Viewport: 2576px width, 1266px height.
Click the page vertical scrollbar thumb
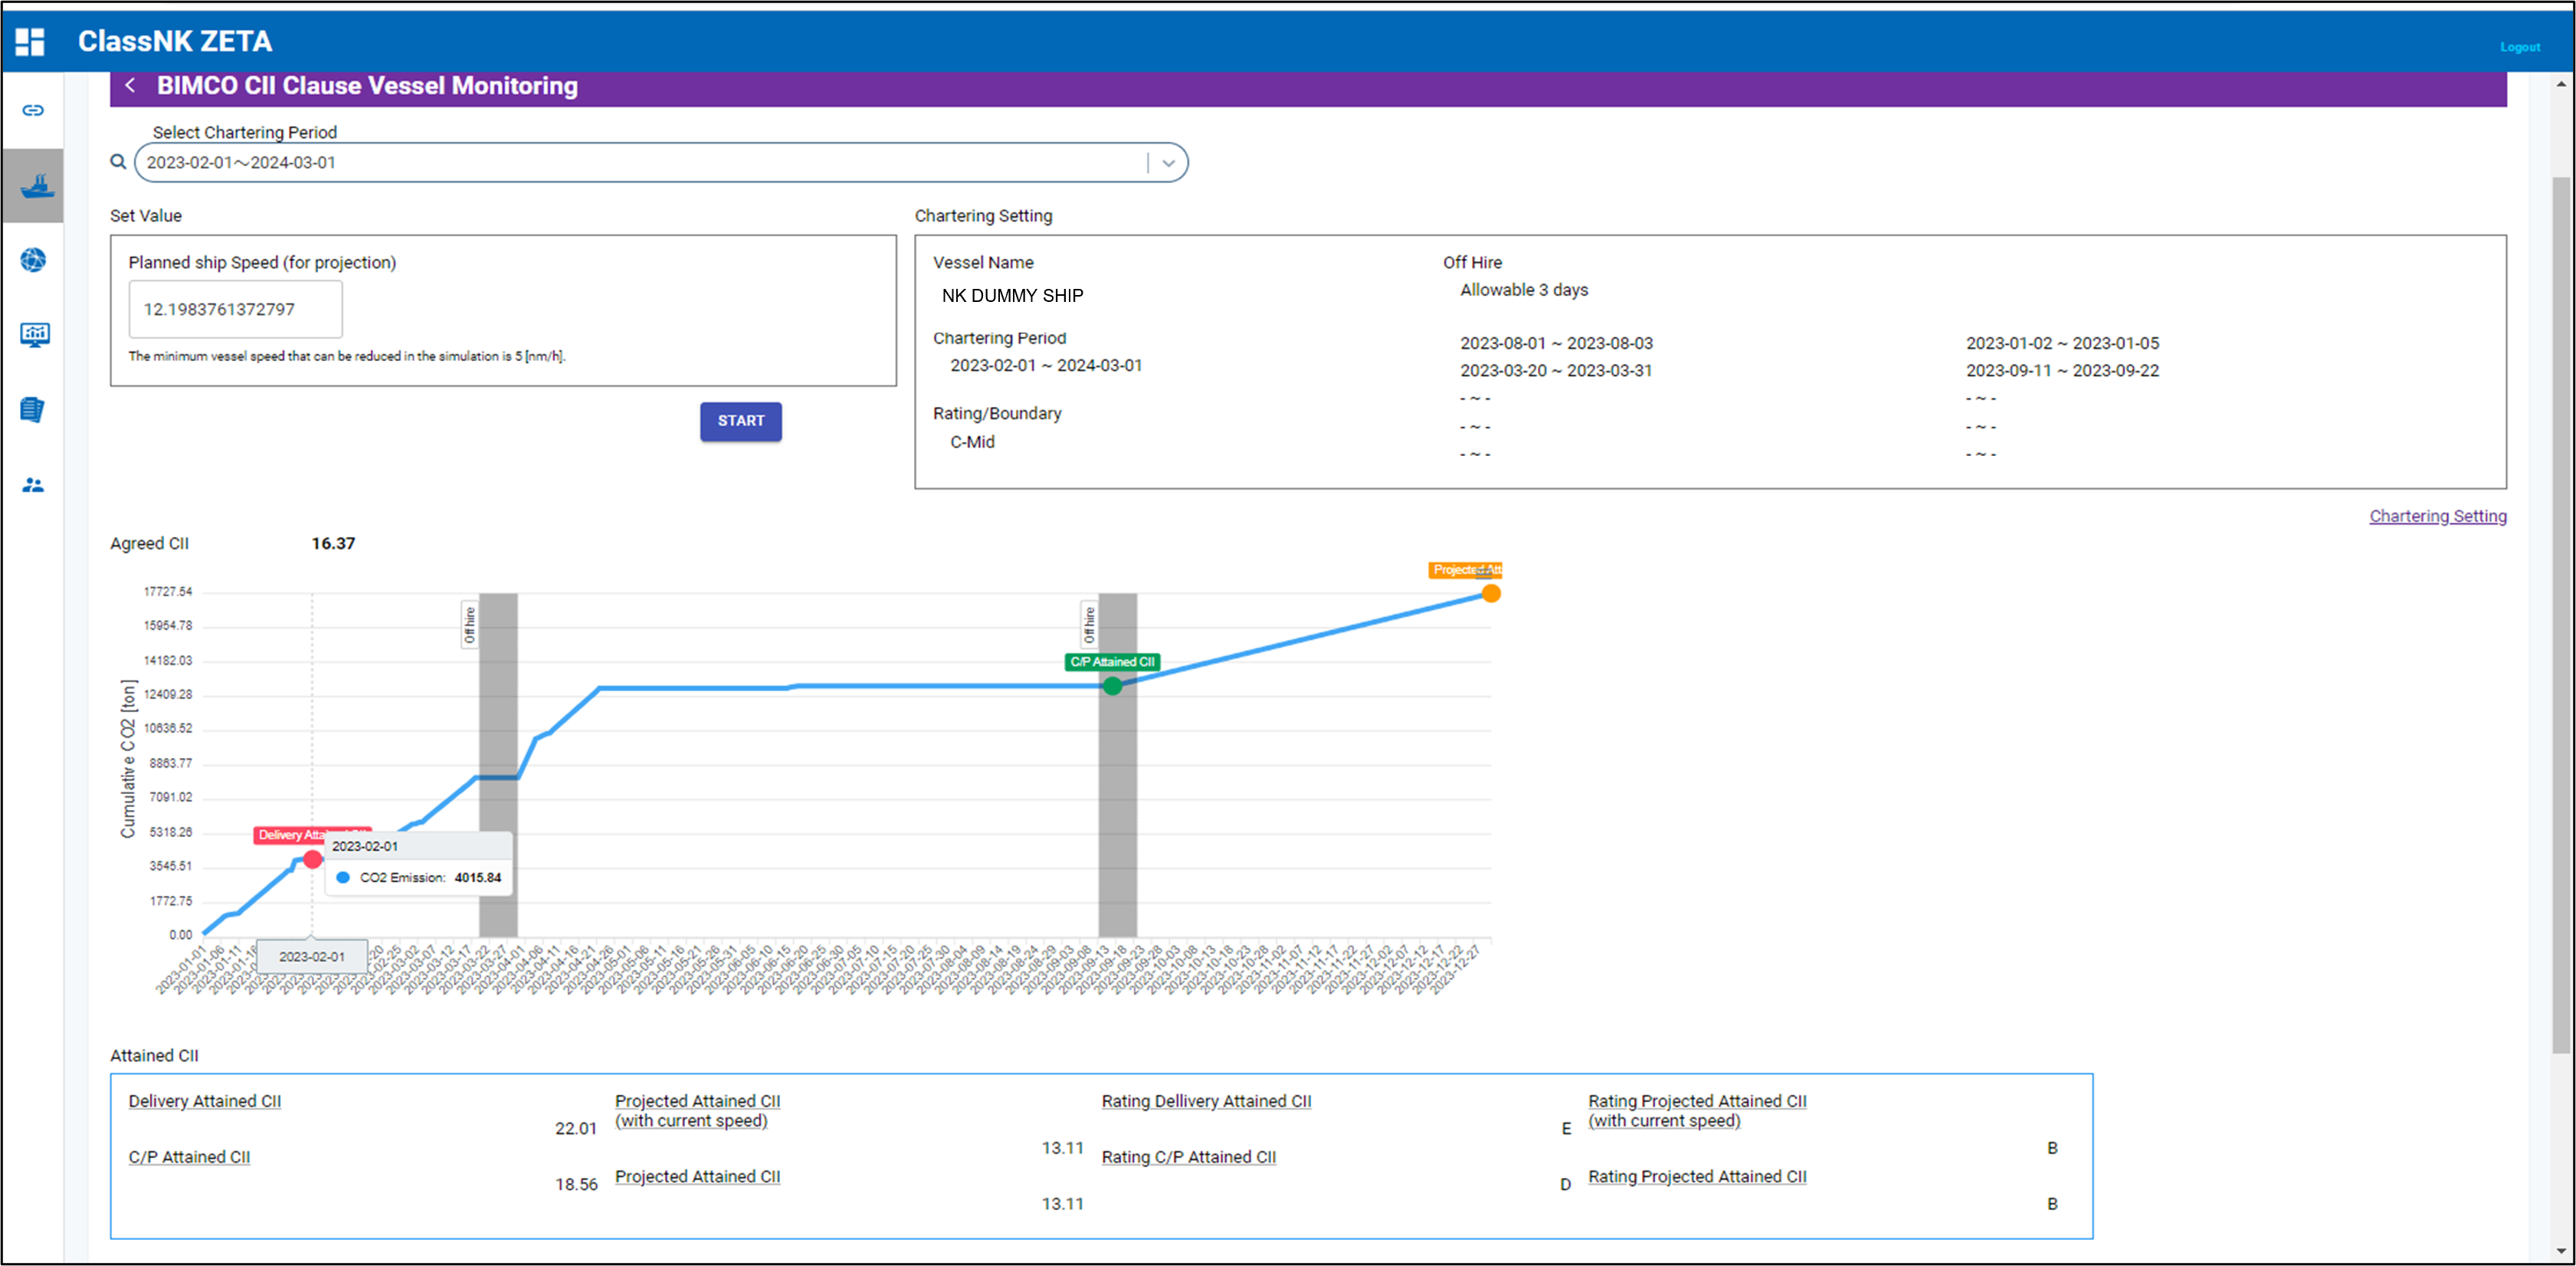pyautogui.click(x=2560, y=615)
